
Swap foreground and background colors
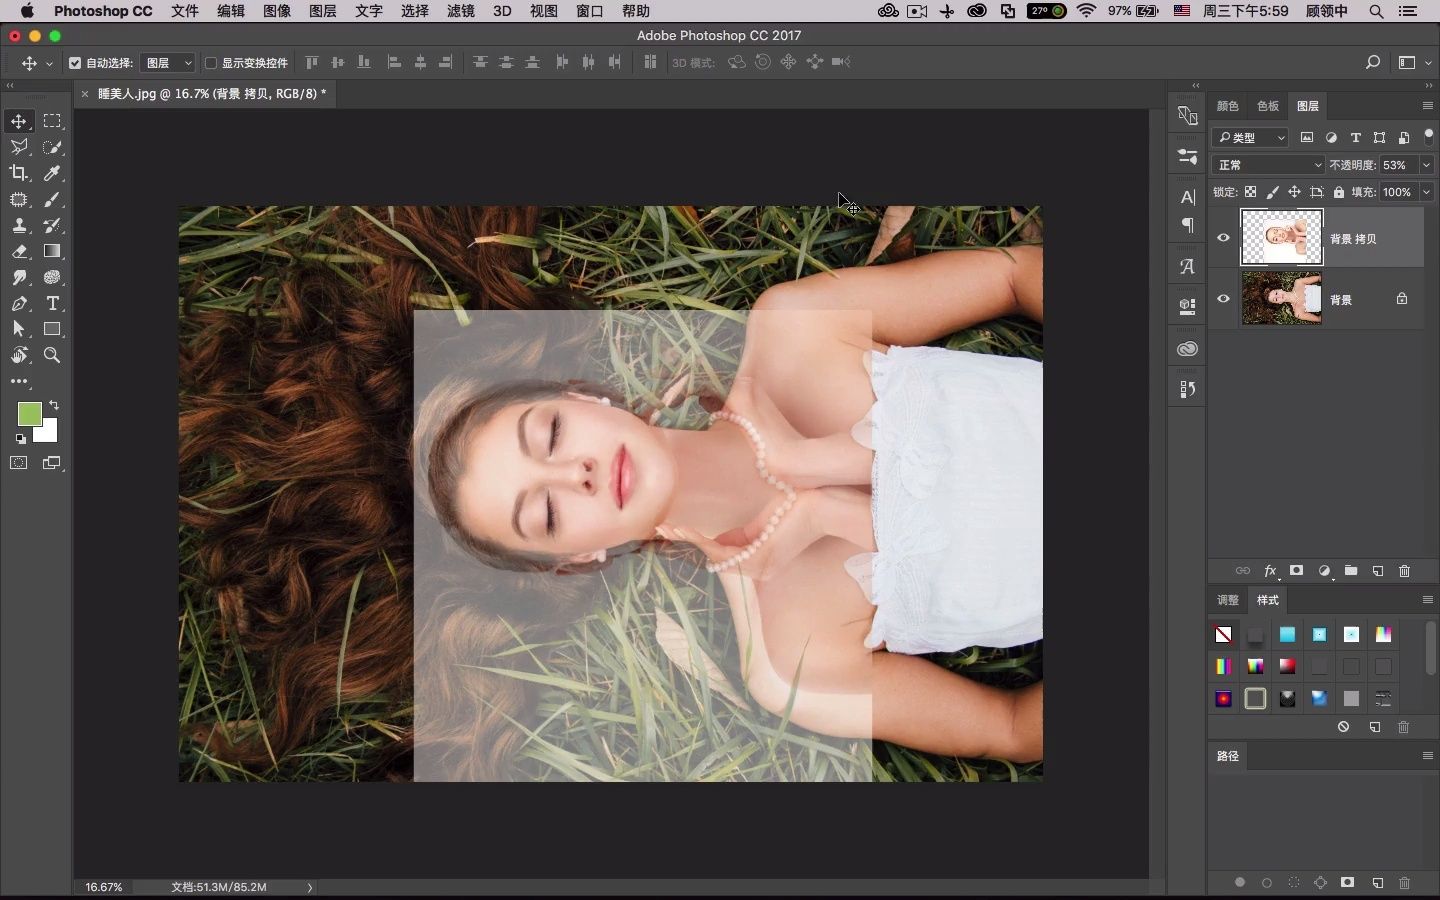(54, 405)
